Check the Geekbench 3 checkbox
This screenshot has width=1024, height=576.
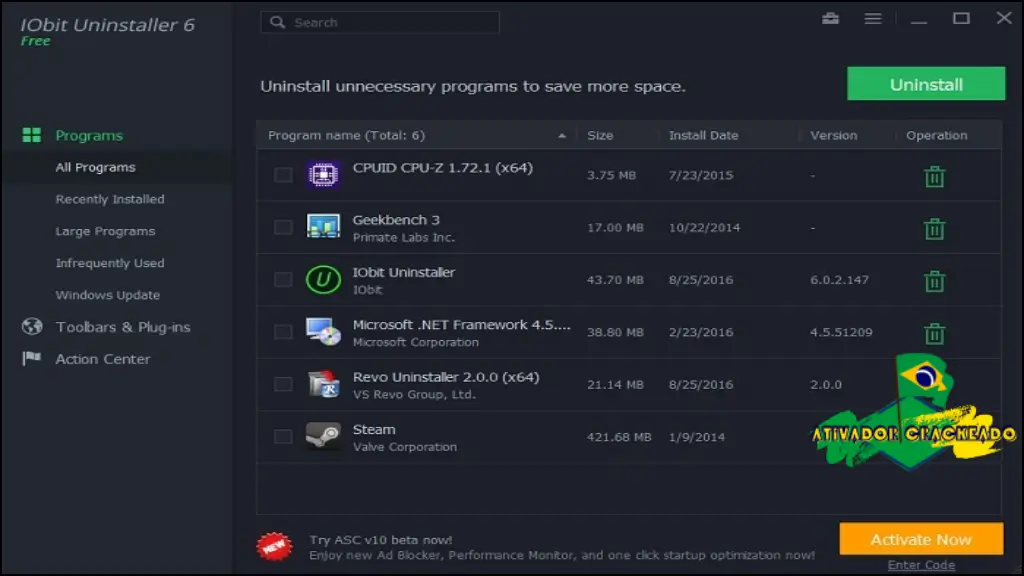coord(283,227)
